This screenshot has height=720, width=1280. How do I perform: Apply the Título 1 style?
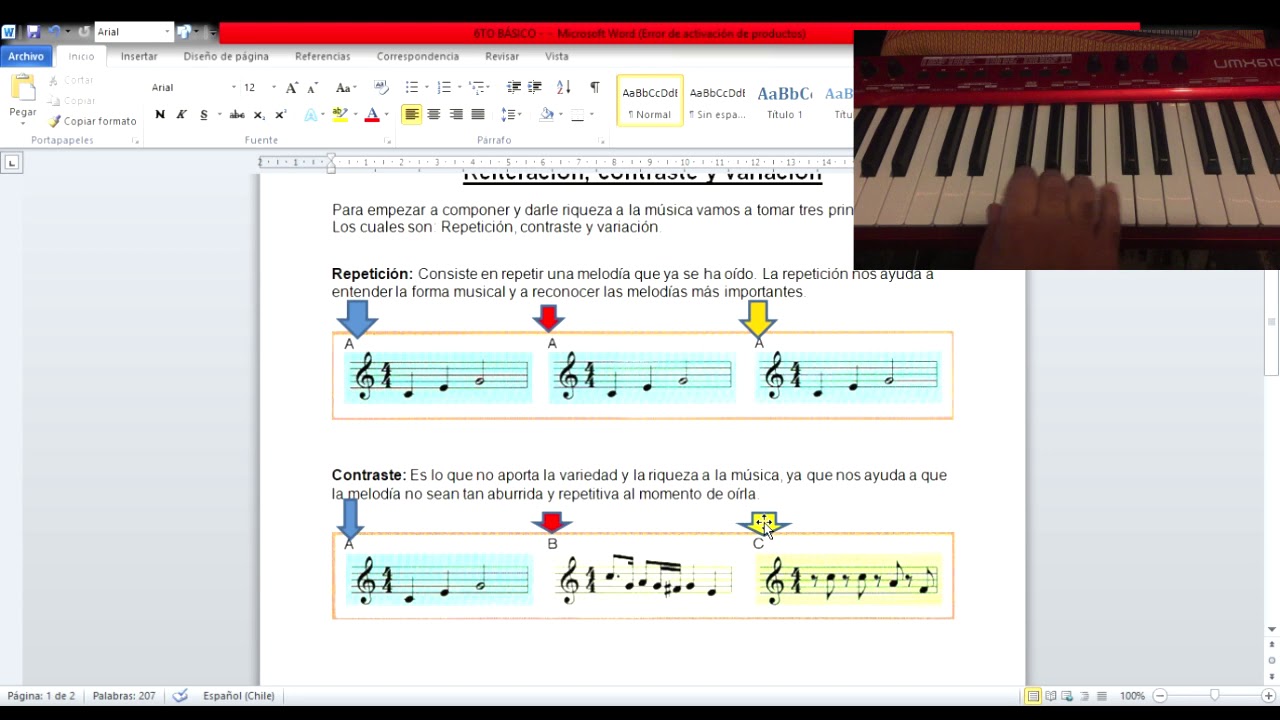point(785,101)
